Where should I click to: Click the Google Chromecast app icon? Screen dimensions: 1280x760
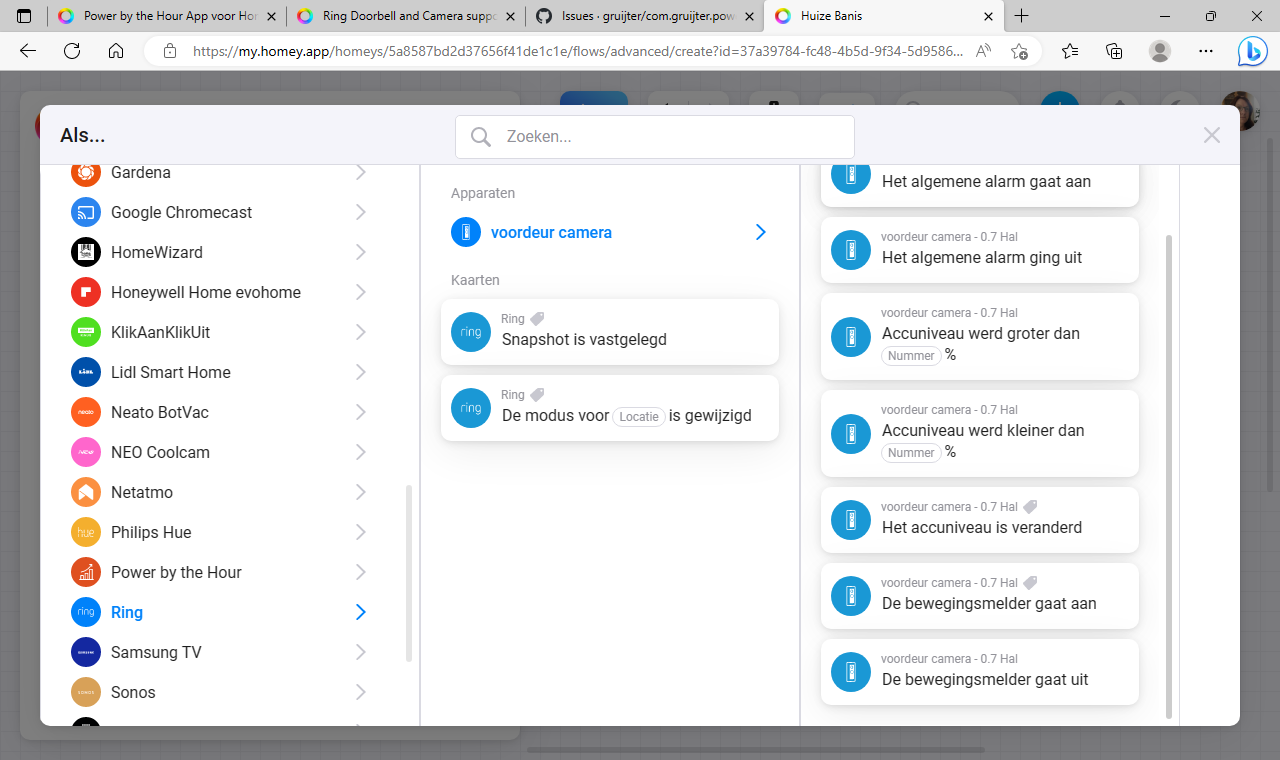pyautogui.click(x=86, y=212)
